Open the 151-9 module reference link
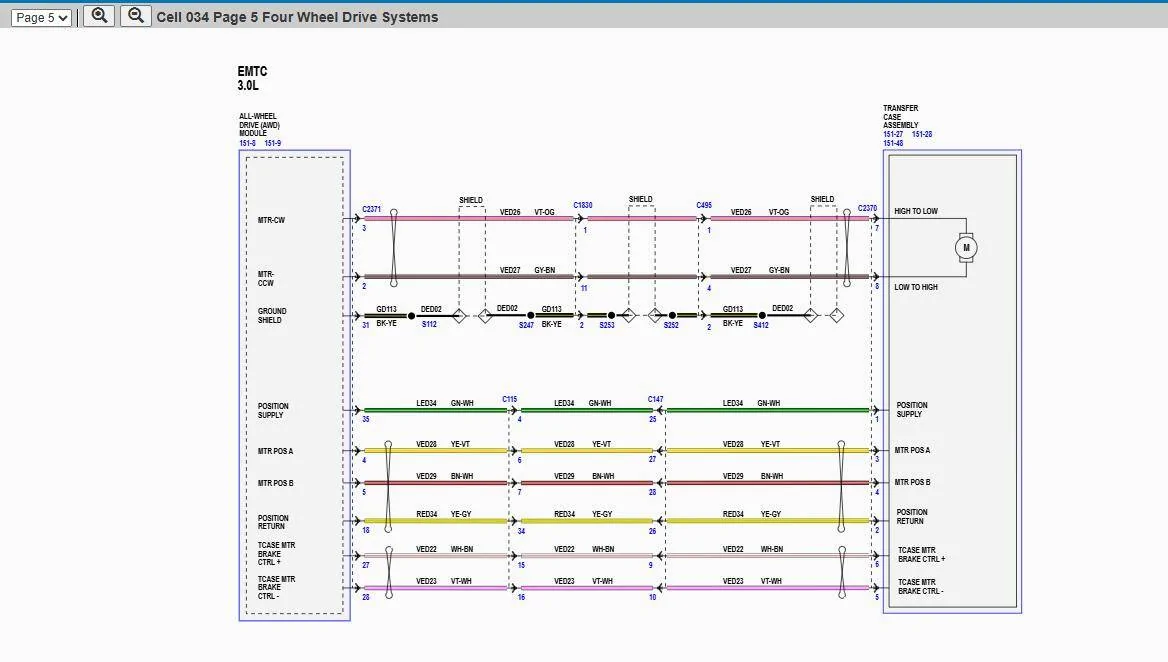This screenshot has width=1168, height=662. (x=273, y=143)
